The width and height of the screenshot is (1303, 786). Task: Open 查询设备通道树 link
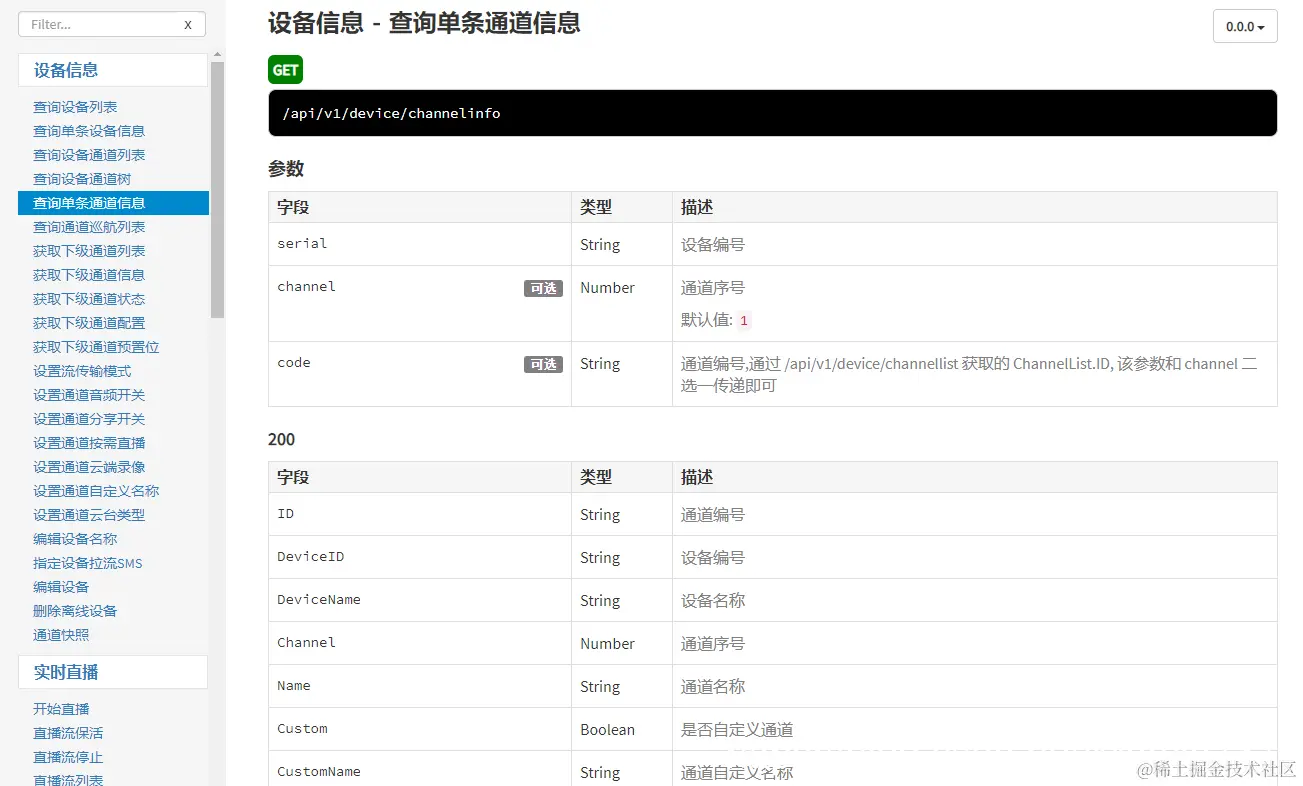pos(82,179)
